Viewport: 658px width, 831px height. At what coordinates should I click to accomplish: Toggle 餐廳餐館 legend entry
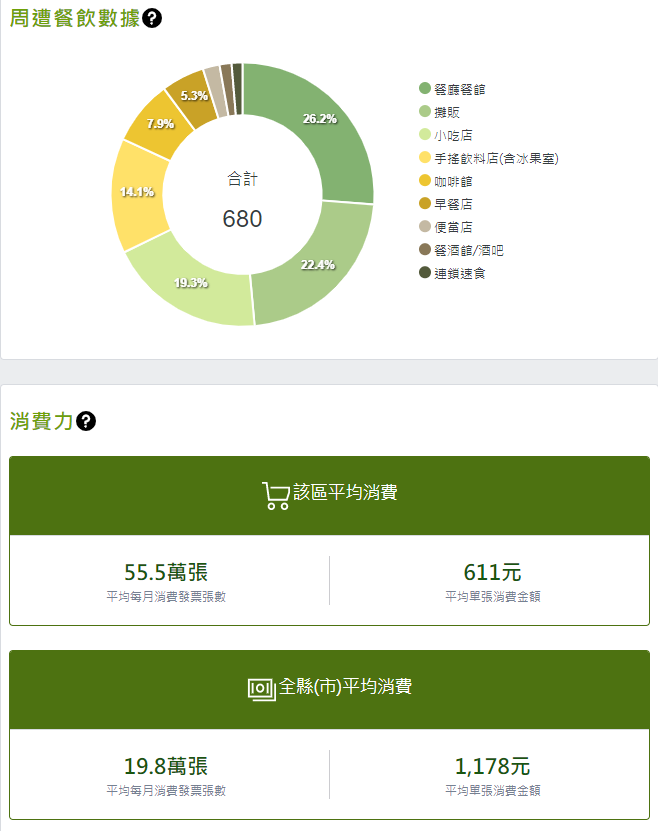pyautogui.click(x=452, y=89)
